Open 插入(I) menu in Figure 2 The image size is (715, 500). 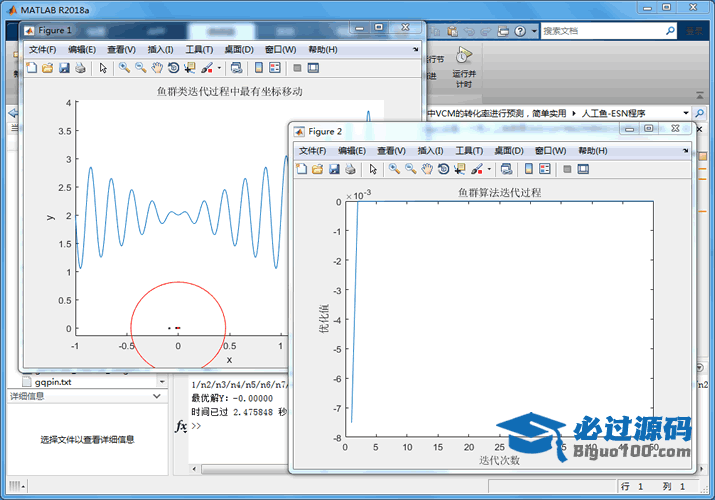pos(431,150)
